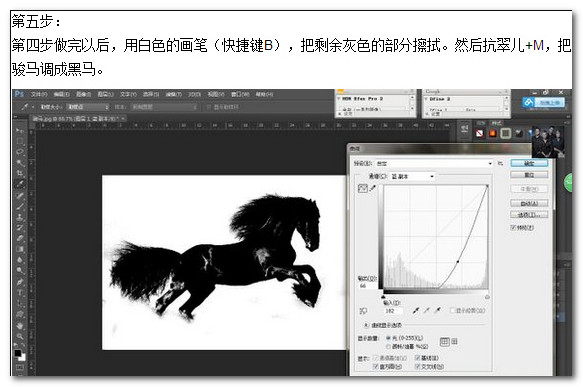Click the white point eyedropper in Curves
This screenshot has width=583, height=387.
pyautogui.click(x=438, y=310)
